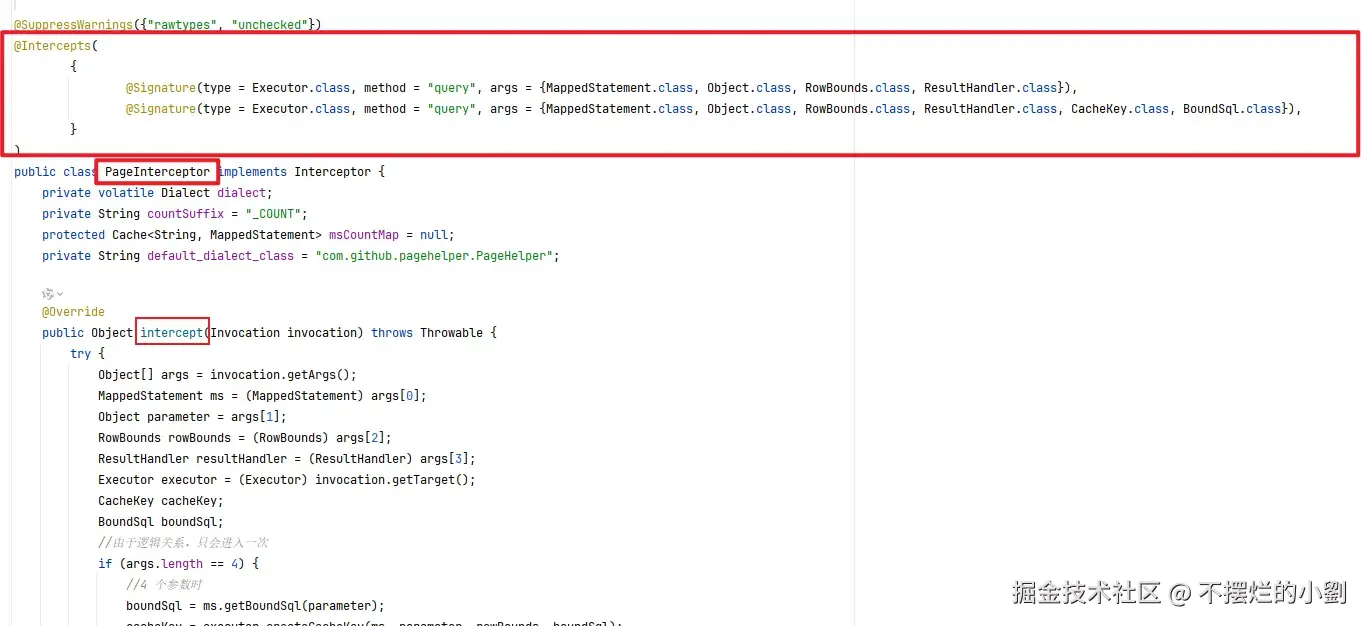Click the Invocation parameter type

(245, 333)
